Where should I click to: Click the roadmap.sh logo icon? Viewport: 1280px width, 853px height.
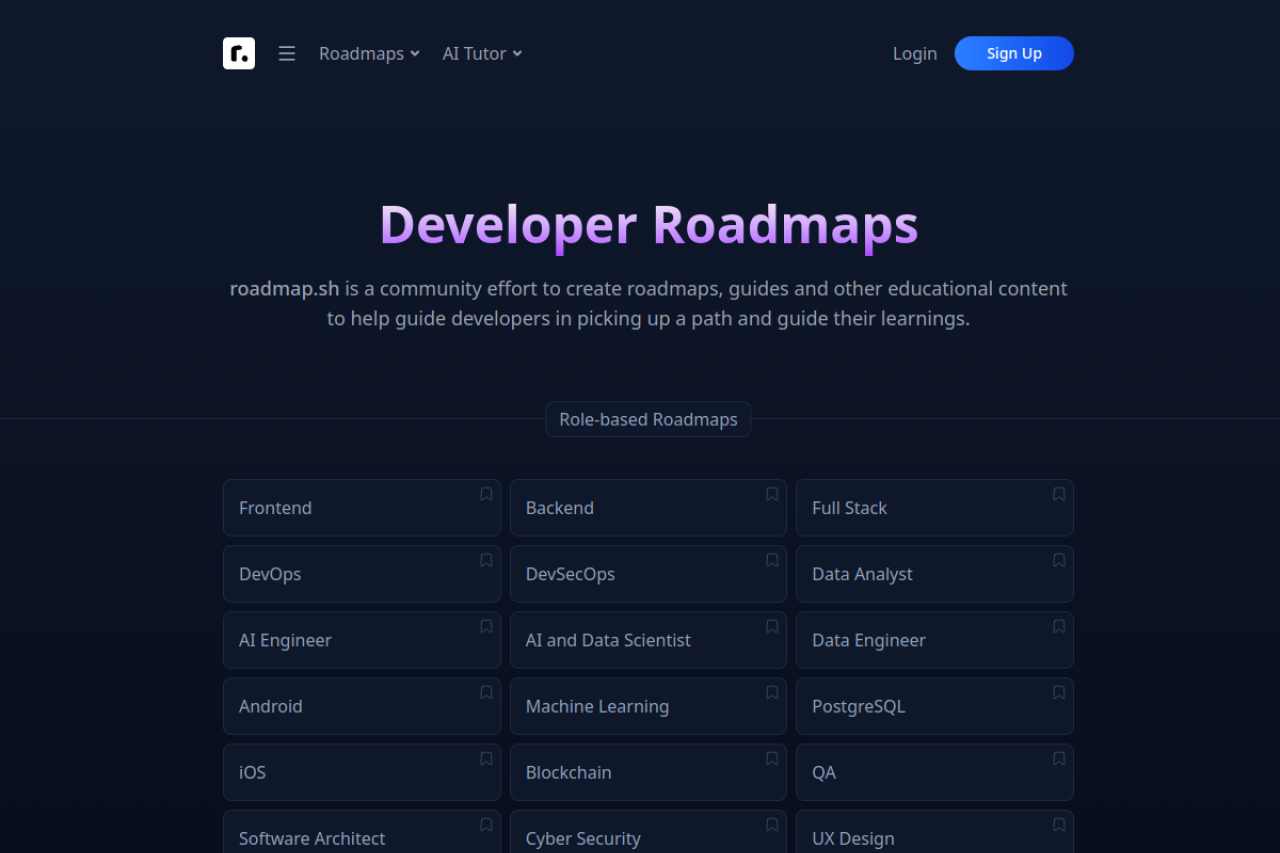point(239,53)
